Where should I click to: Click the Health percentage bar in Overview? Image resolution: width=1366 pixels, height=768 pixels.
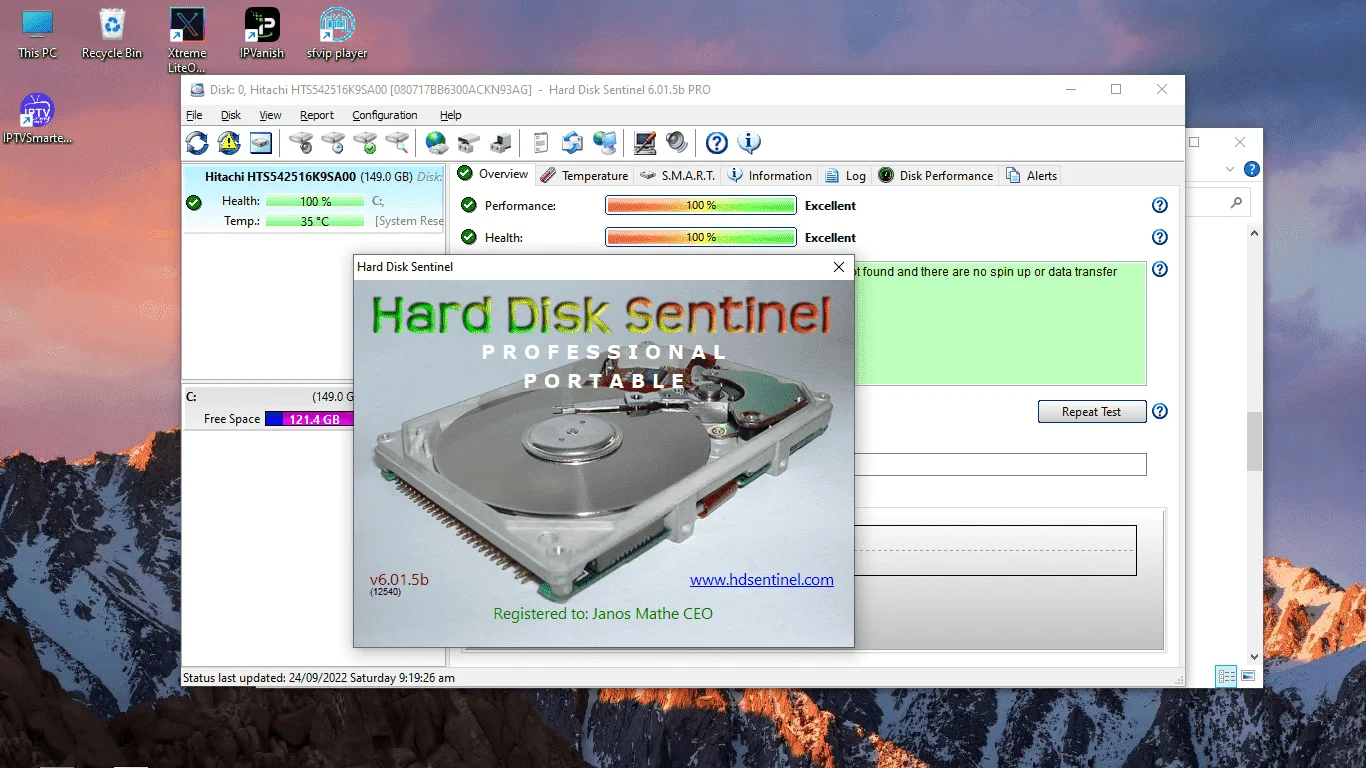(701, 237)
